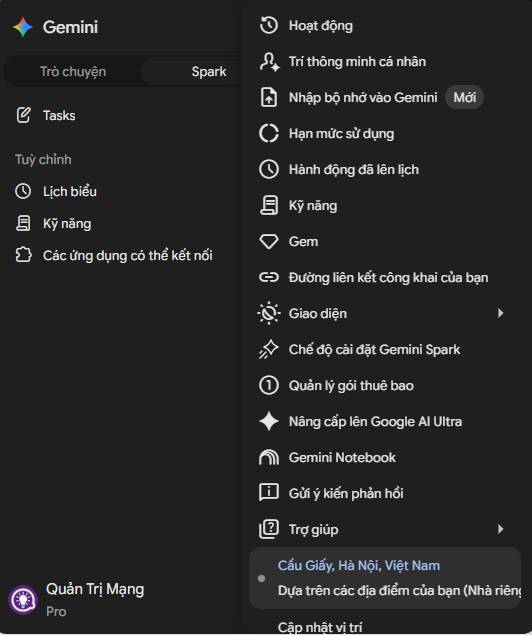Screen dimensions: 532x635
Task: Open the Giao diện submenu entry
Action: [x=318, y=314]
